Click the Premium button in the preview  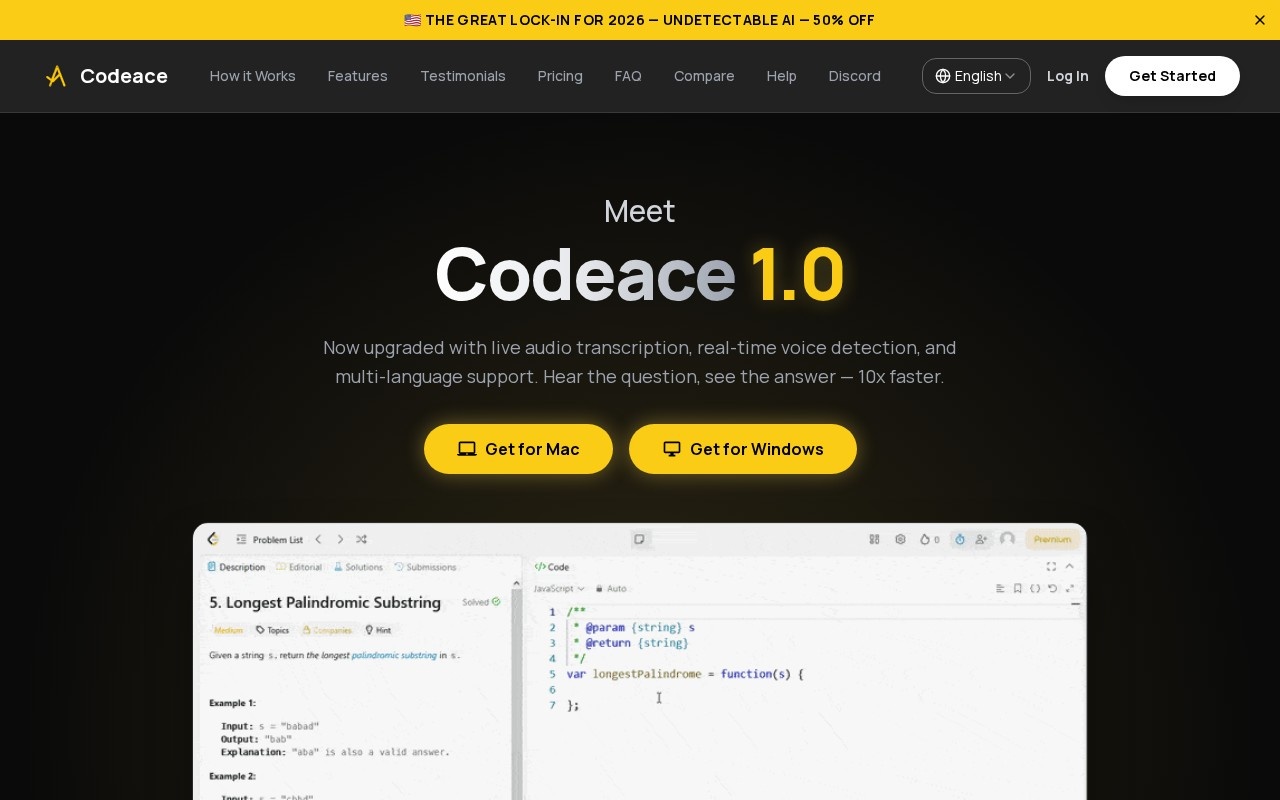(1052, 539)
